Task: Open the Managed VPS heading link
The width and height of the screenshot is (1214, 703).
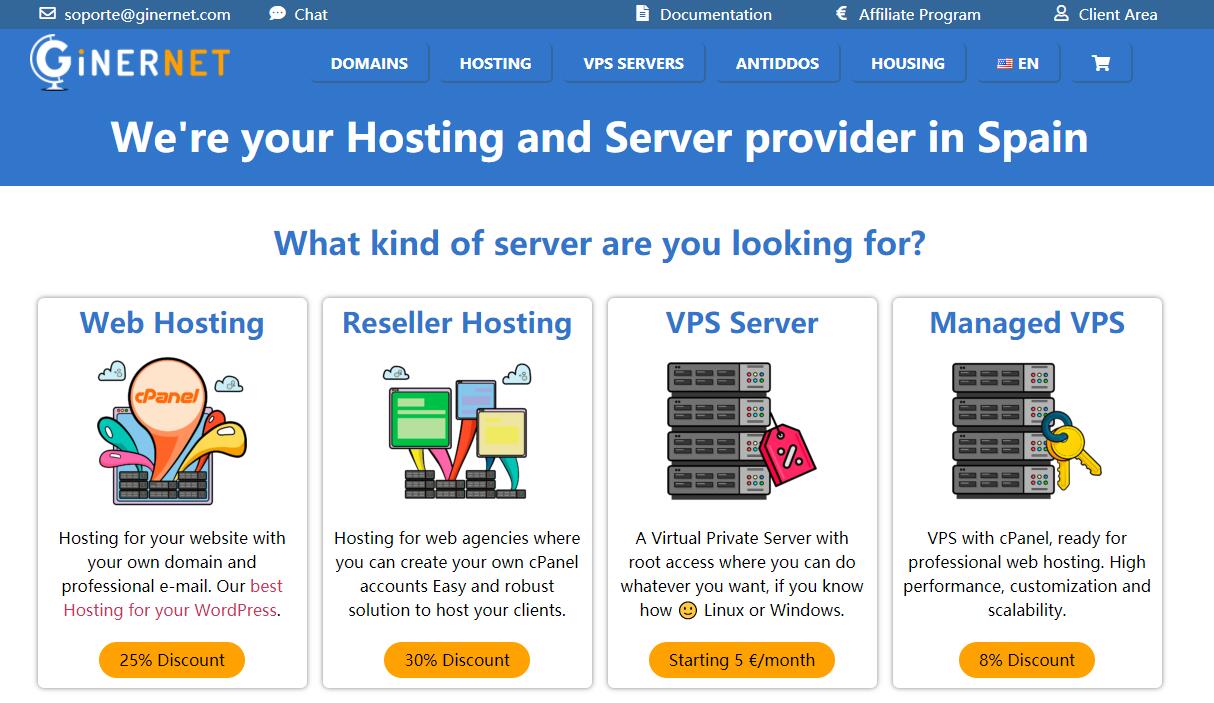Action: [x=1027, y=323]
